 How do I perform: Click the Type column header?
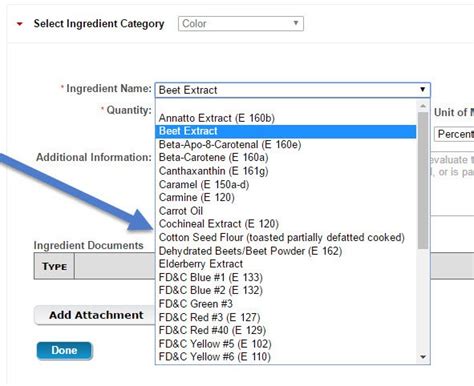tap(54, 266)
